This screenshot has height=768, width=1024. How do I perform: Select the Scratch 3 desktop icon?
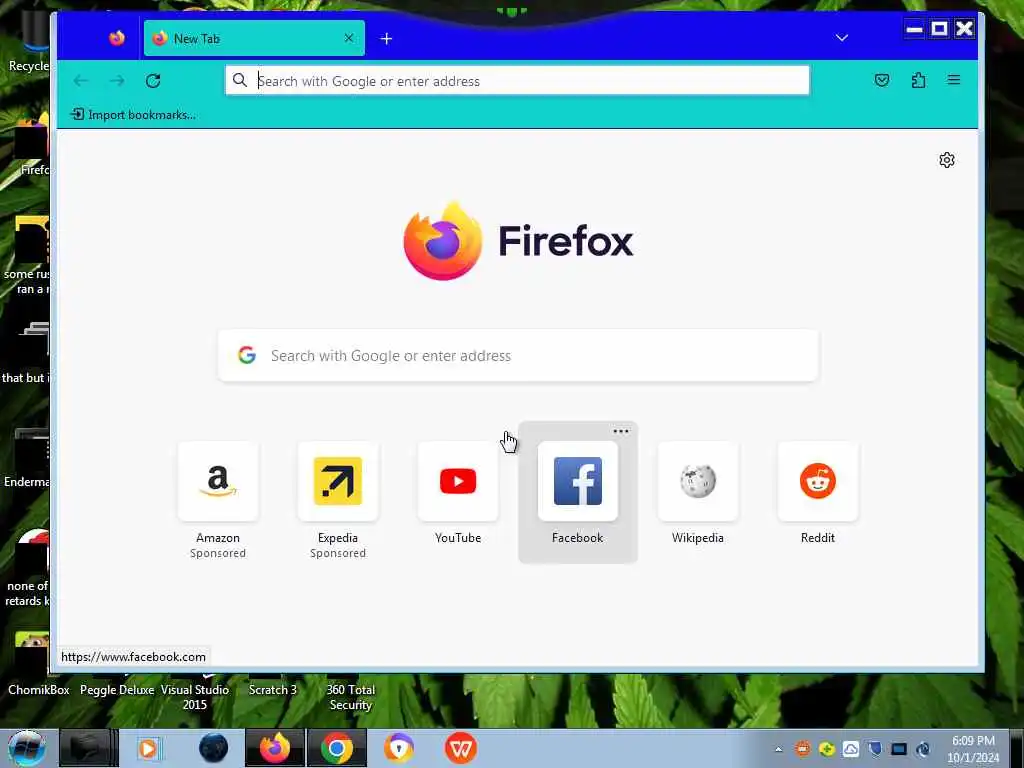272,690
